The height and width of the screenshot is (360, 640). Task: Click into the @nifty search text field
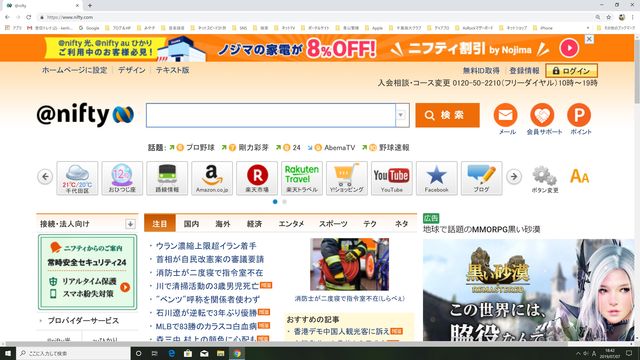(x=271, y=115)
